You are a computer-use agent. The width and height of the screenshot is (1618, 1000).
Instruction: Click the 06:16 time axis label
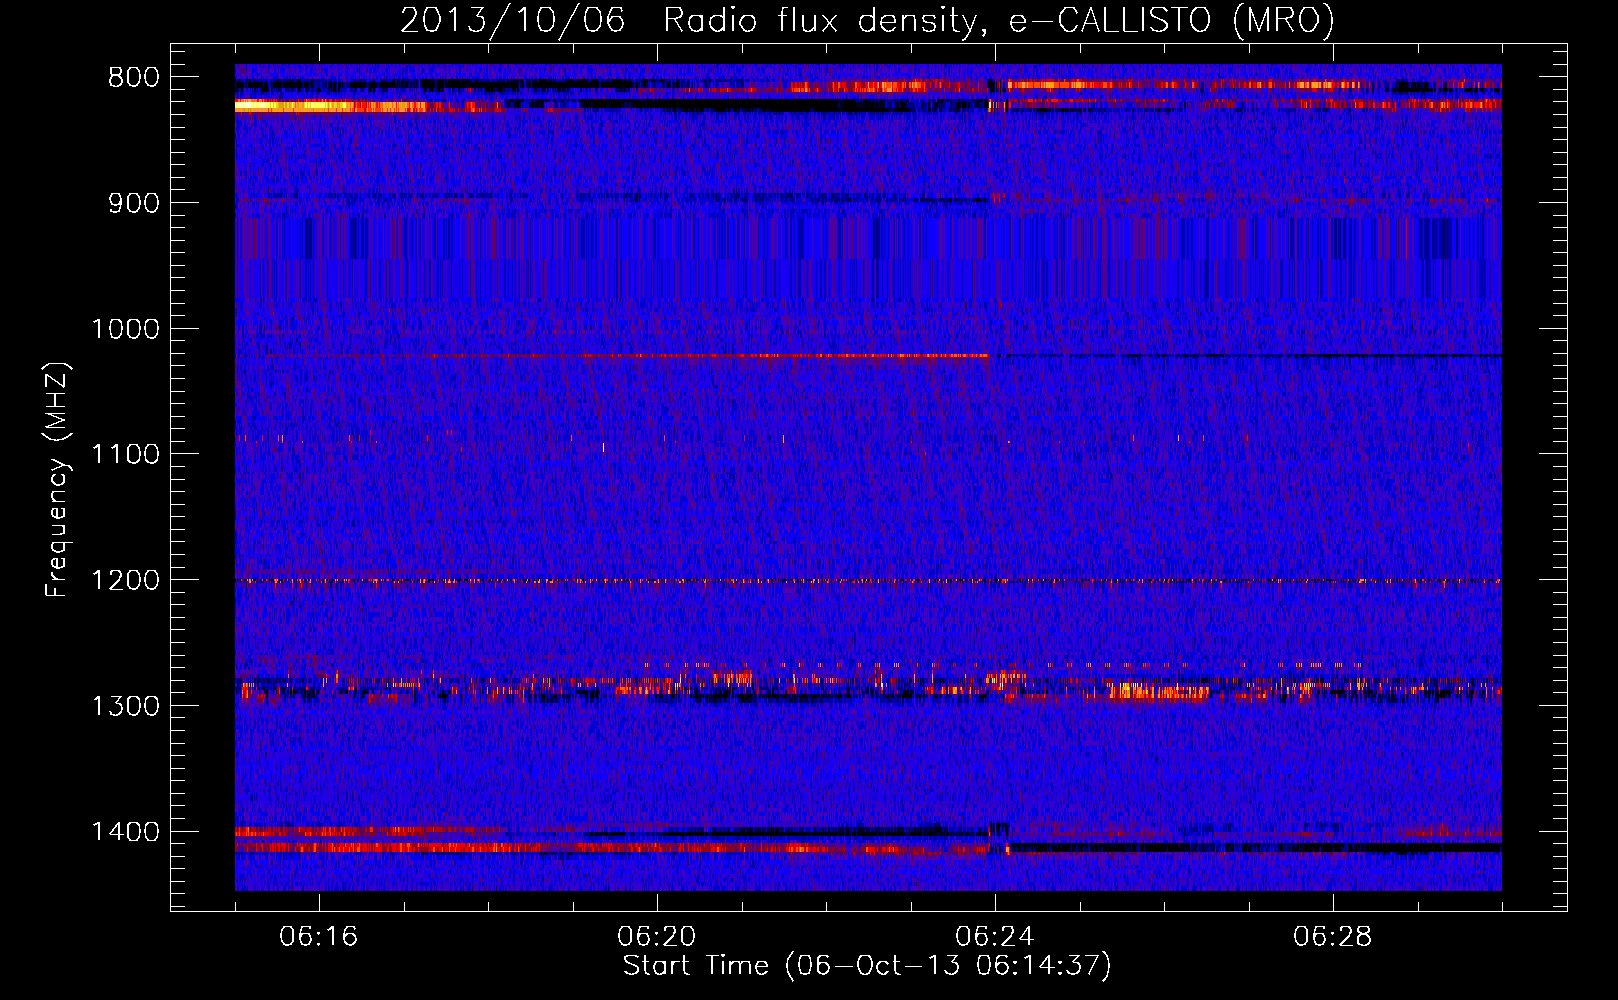point(319,937)
